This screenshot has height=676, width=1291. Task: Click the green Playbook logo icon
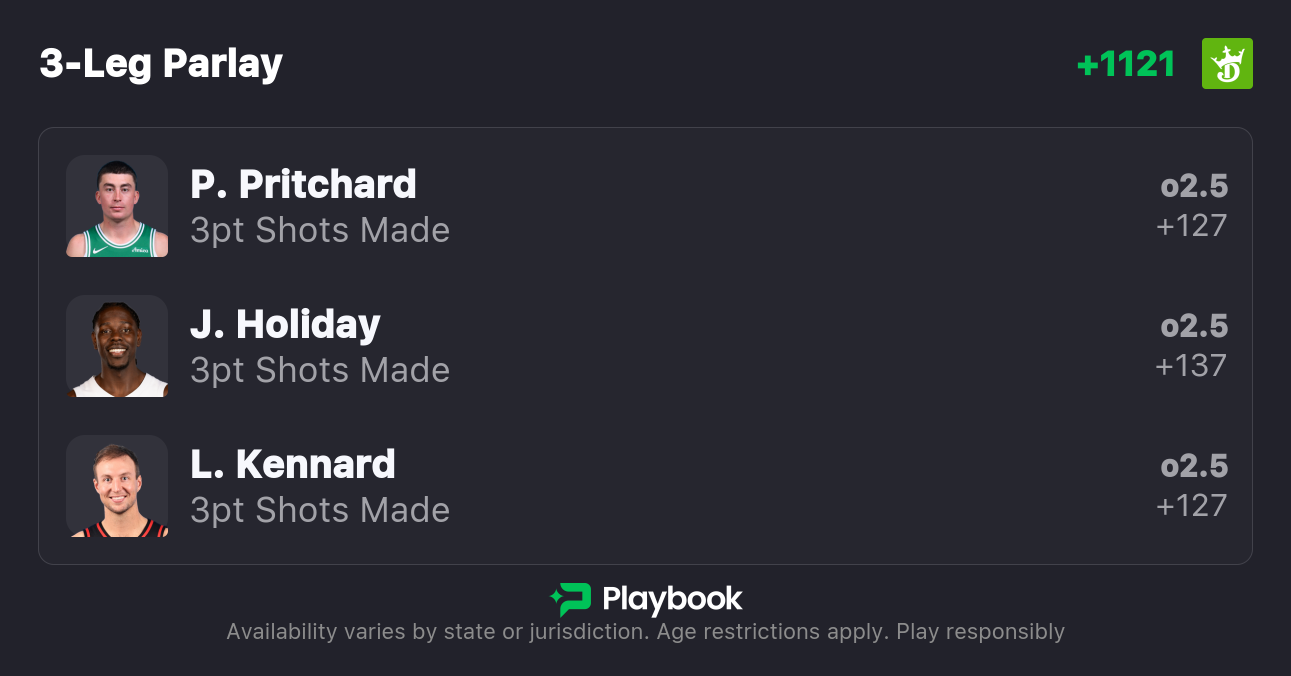click(x=570, y=599)
